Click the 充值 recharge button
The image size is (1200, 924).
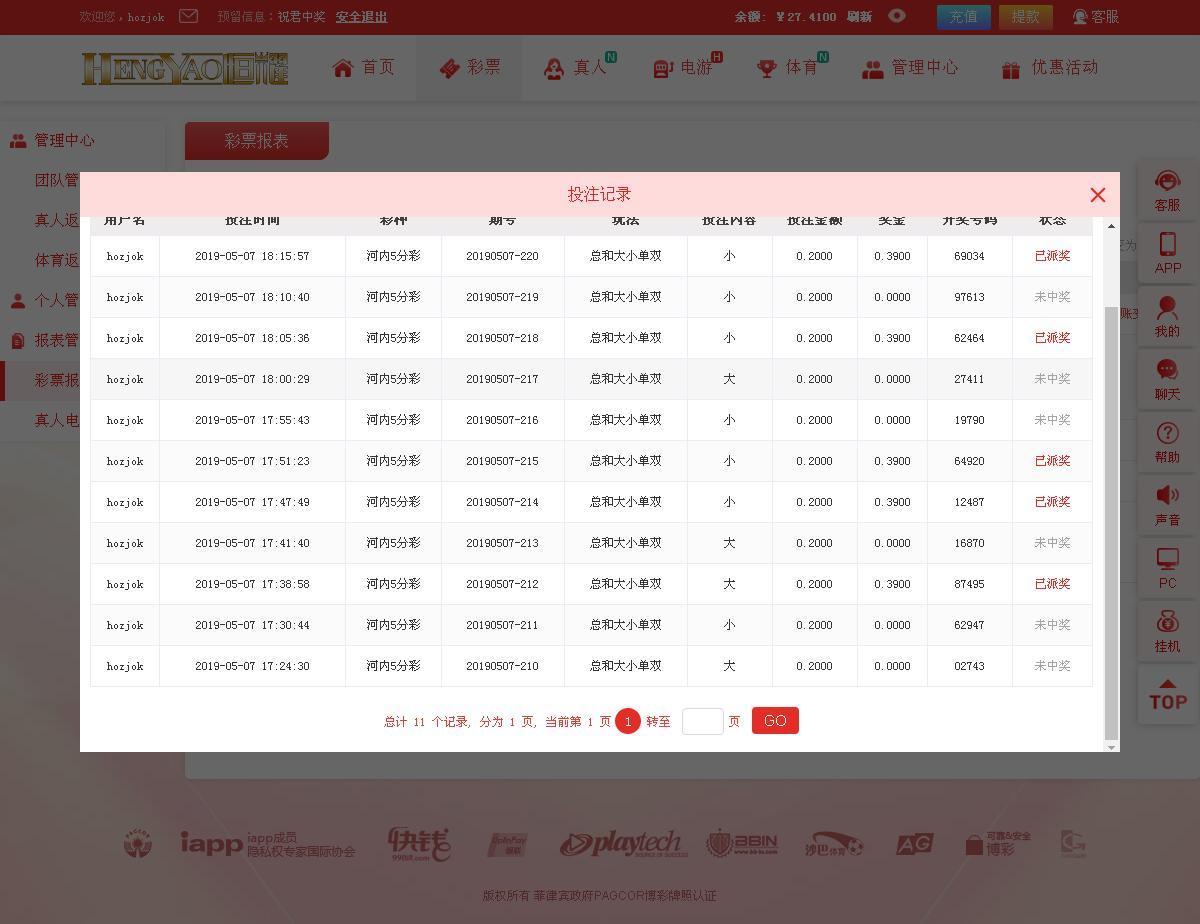963,17
